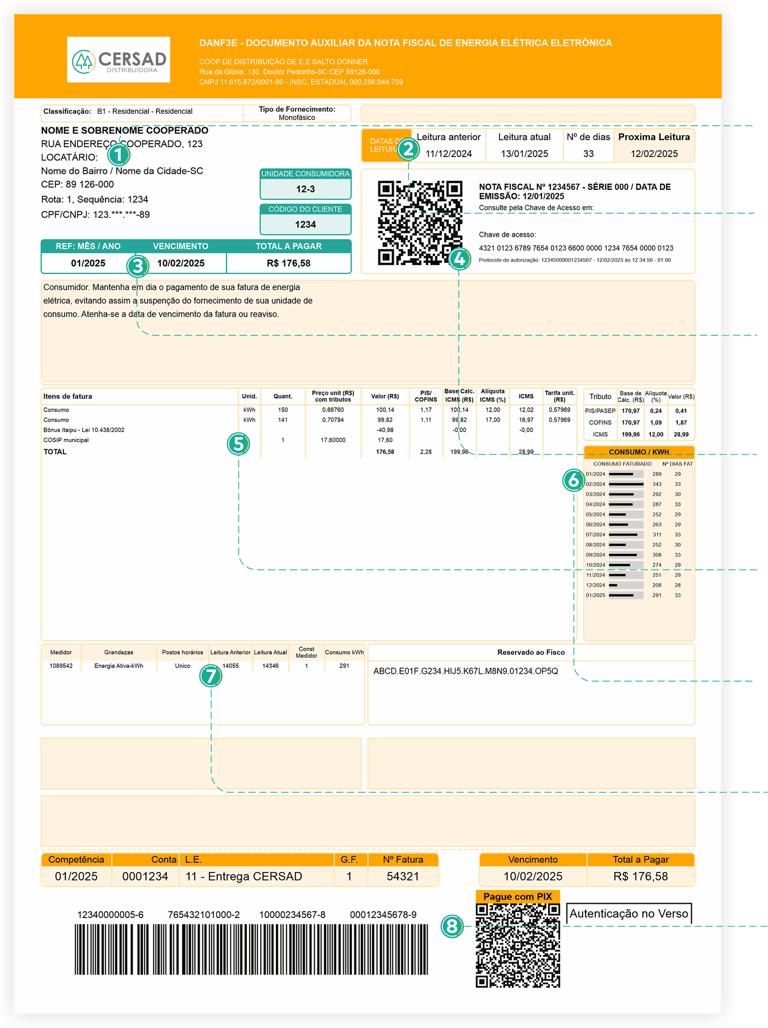
Task: Click Leitura anterior date '11/12/2024'
Action: coord(449,153)
